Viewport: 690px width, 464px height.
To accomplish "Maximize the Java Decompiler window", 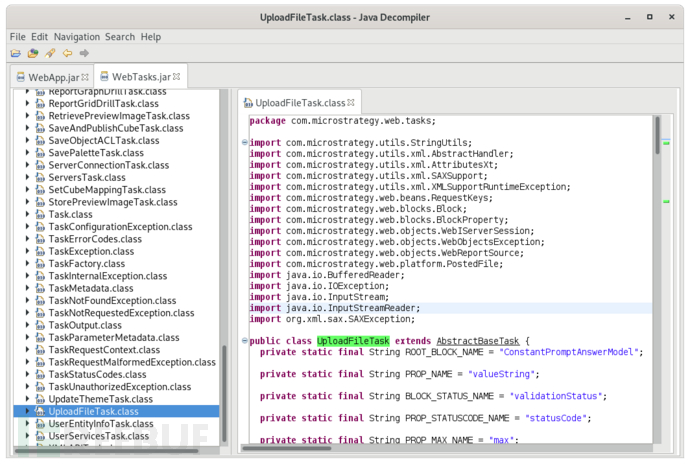I will [x=650, y=17].
